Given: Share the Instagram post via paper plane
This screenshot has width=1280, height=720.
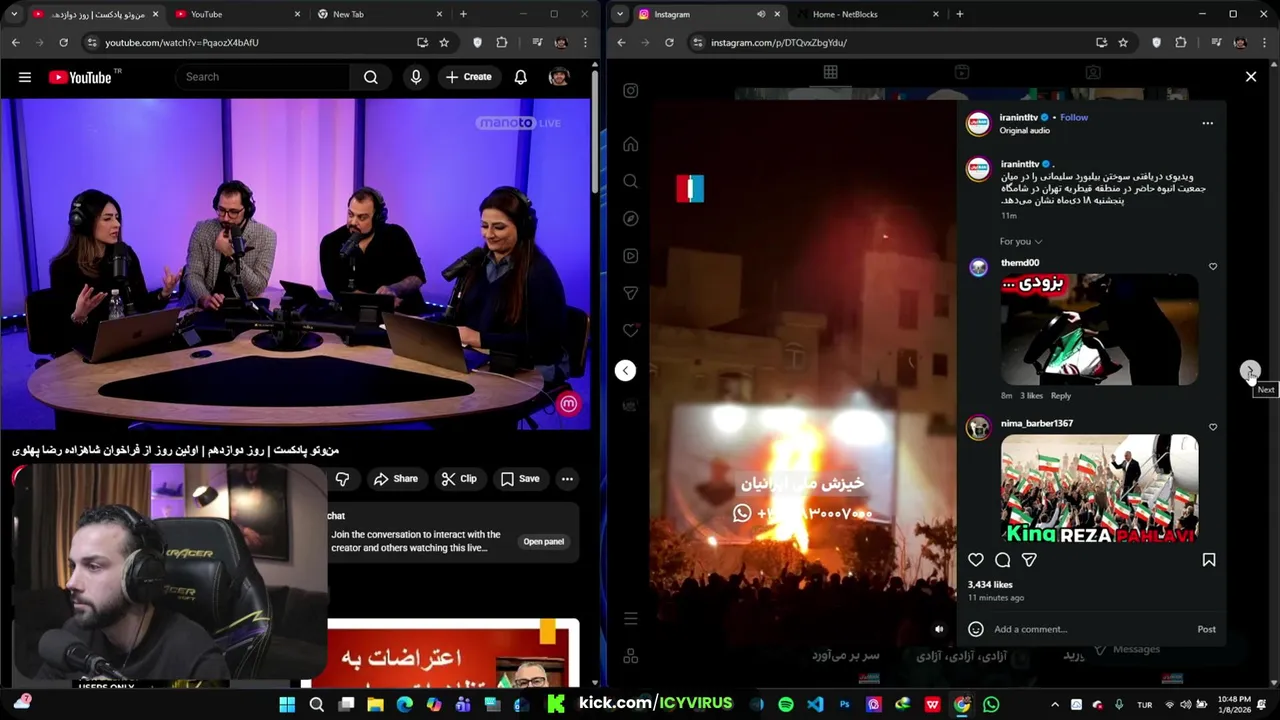Looking at the screenshot, I should pos(1029,560).
